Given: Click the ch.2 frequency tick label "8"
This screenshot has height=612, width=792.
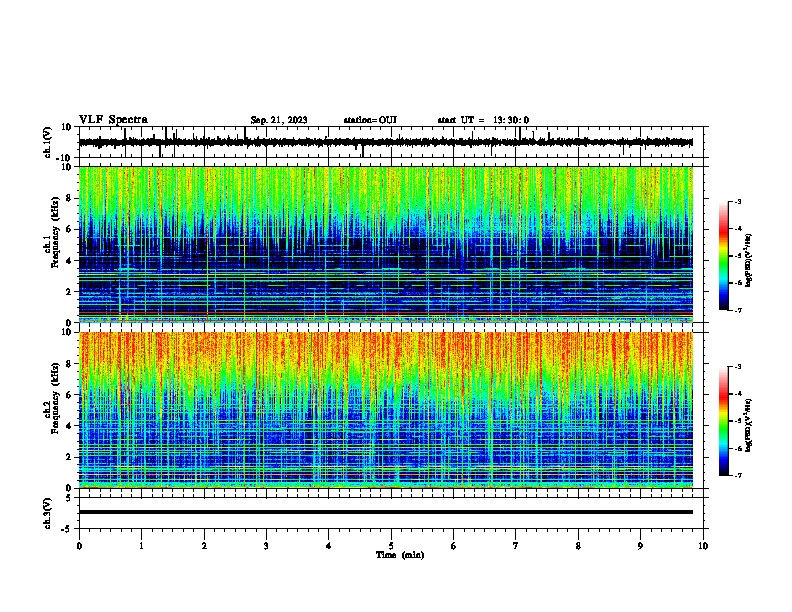Looking at the screenshot, I should coord(69,364).
